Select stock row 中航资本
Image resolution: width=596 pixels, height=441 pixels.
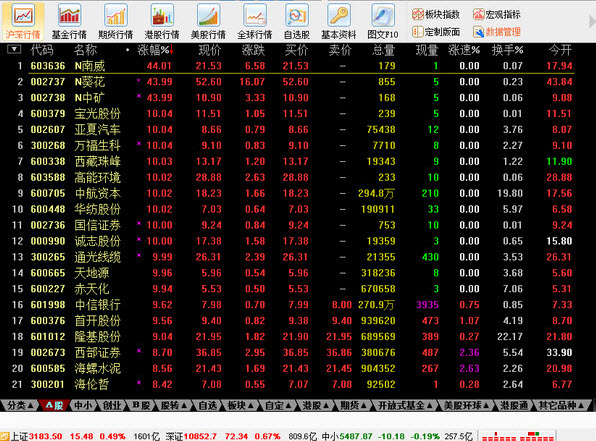[291, 194]
